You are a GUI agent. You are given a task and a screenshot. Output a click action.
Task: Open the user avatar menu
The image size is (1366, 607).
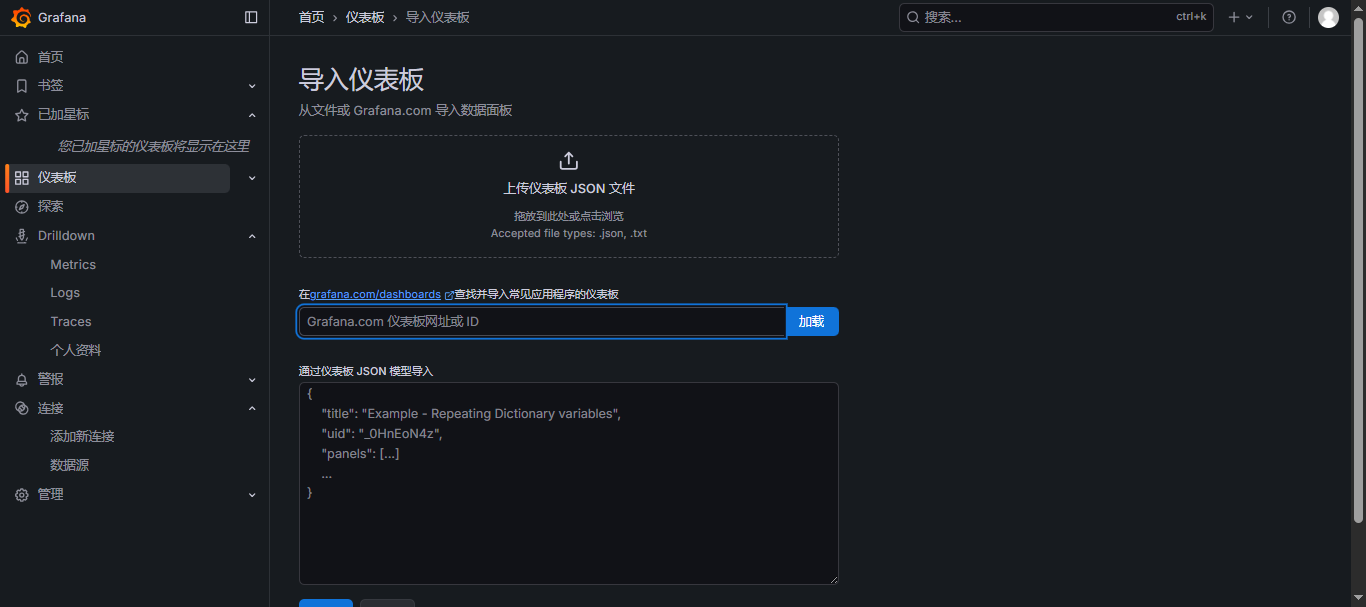point(1328,17)
